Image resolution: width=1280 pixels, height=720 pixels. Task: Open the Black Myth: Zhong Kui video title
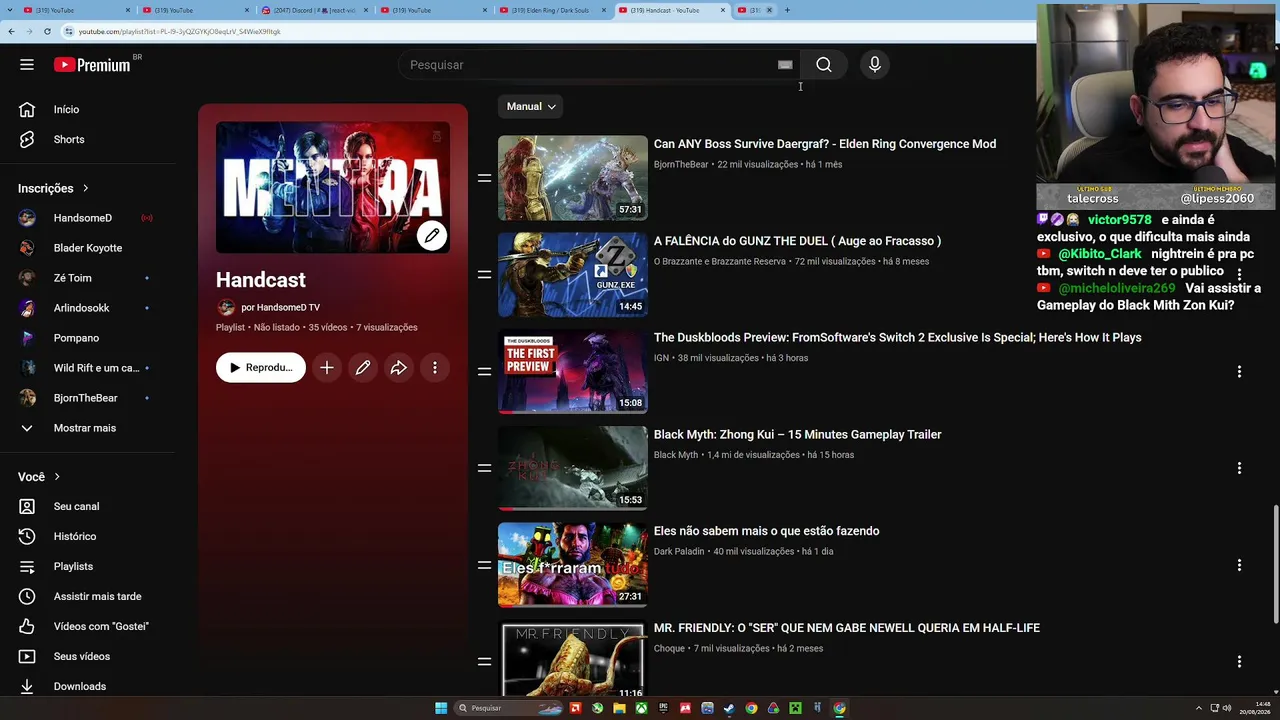tap(798, 435)
